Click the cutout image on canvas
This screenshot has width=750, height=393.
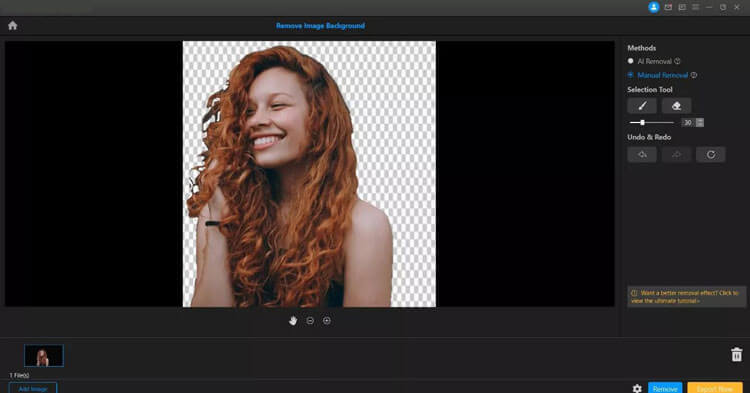309,174
